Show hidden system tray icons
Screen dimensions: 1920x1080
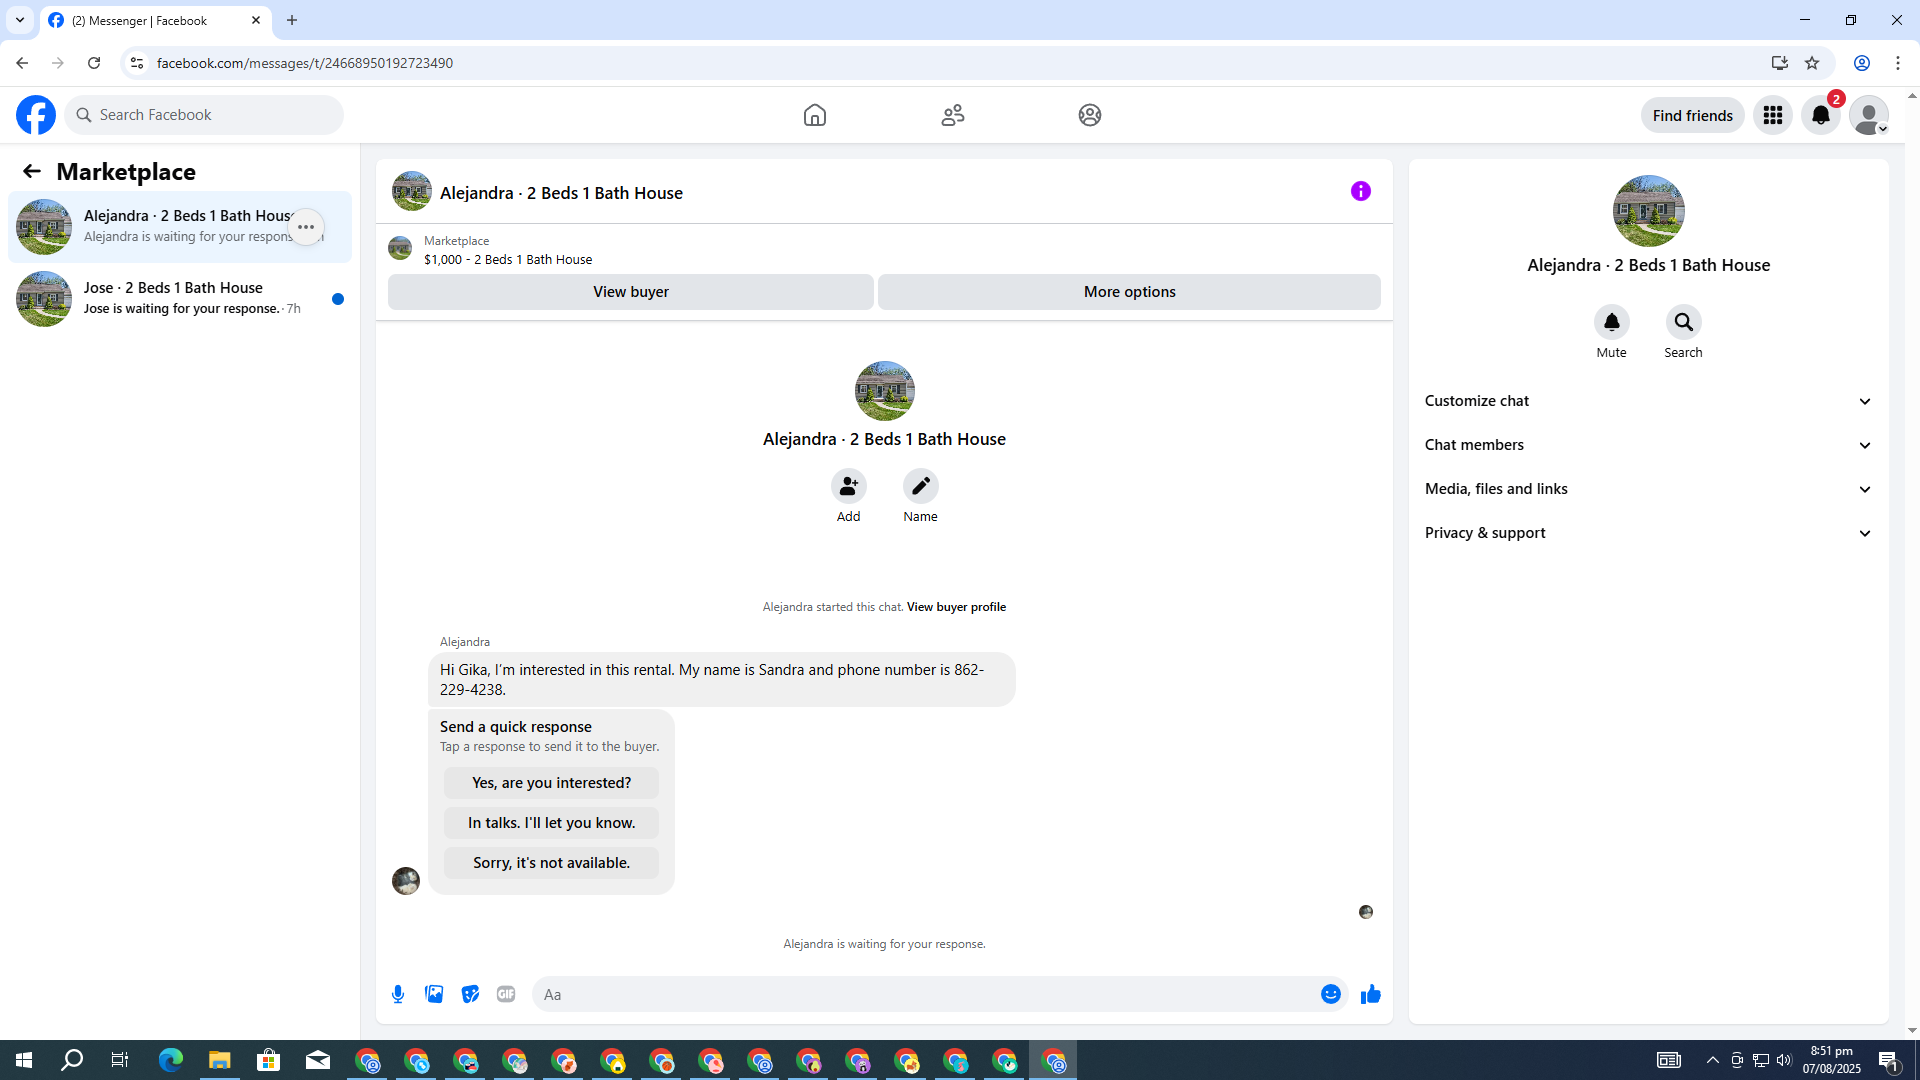1713,1060
